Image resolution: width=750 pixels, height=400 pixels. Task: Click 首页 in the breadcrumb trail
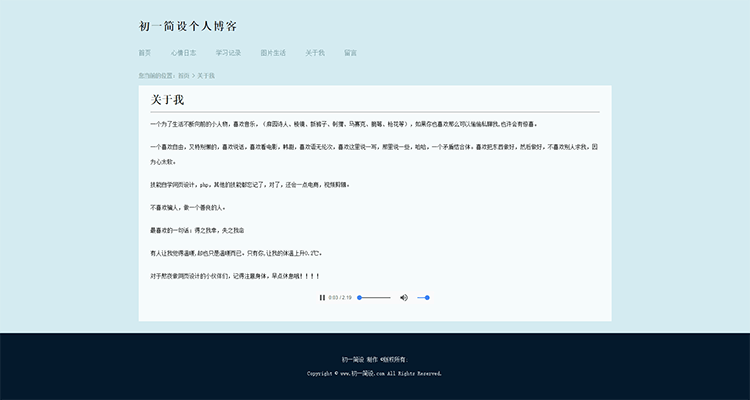pyautogui.click(x=184, y=75)
